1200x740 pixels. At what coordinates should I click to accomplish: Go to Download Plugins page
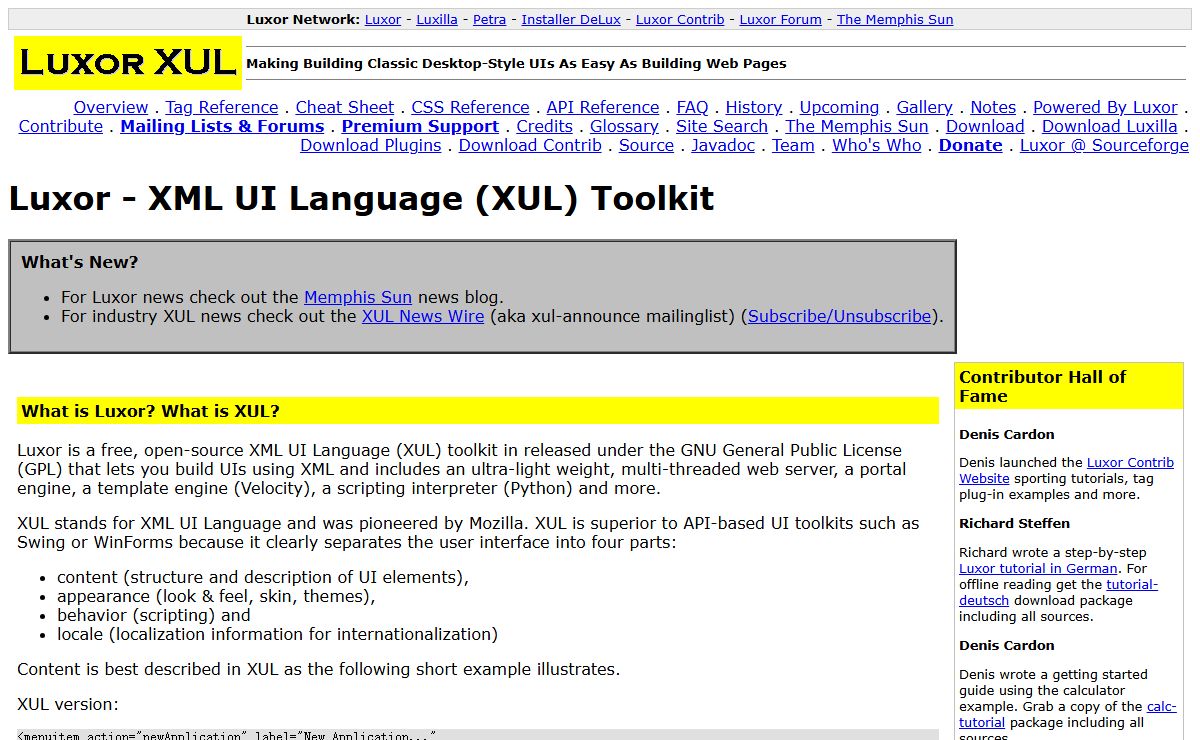point(370,145)
